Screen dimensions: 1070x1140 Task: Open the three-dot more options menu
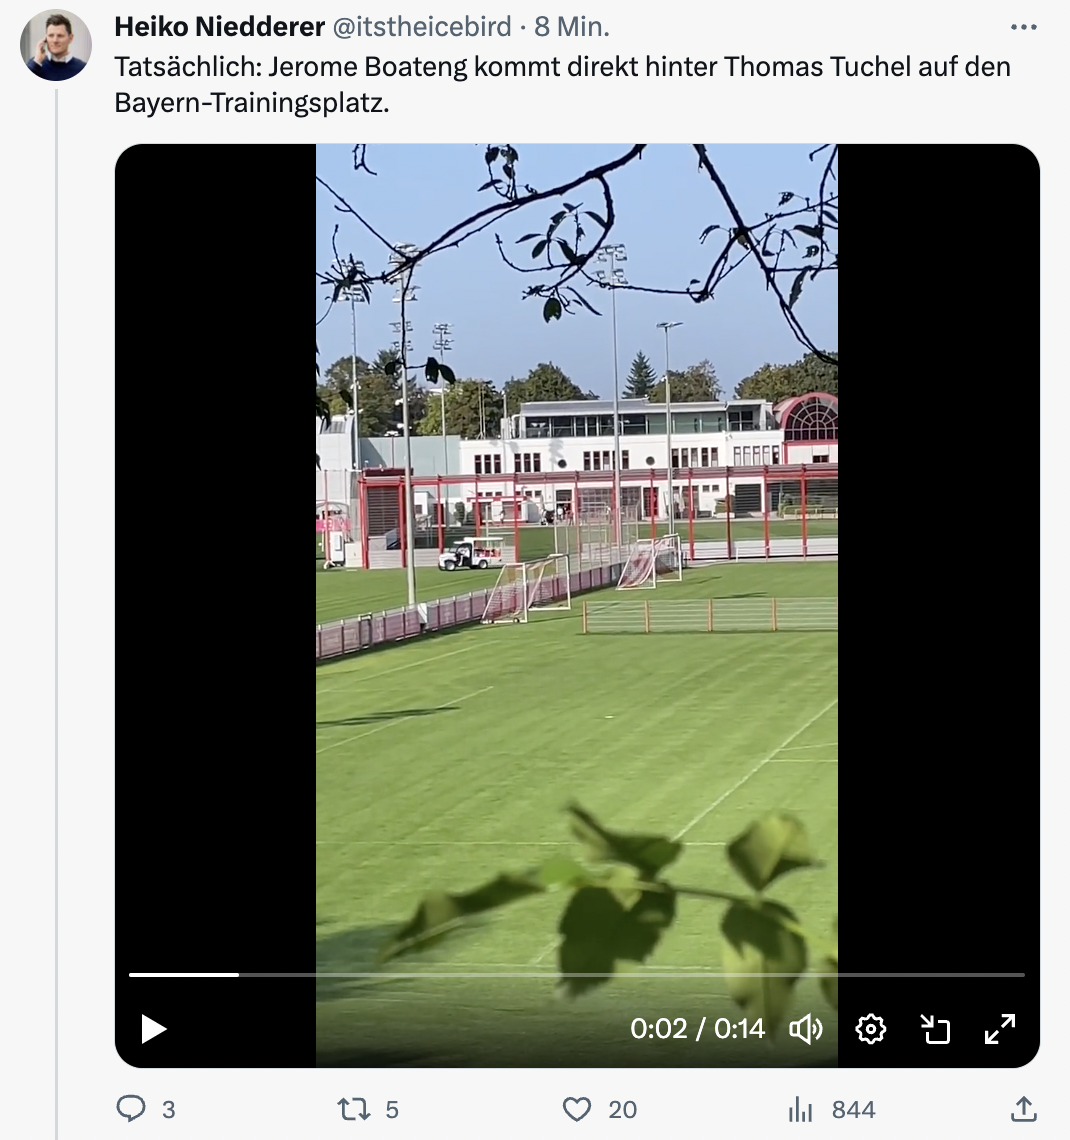[1023, 27]
